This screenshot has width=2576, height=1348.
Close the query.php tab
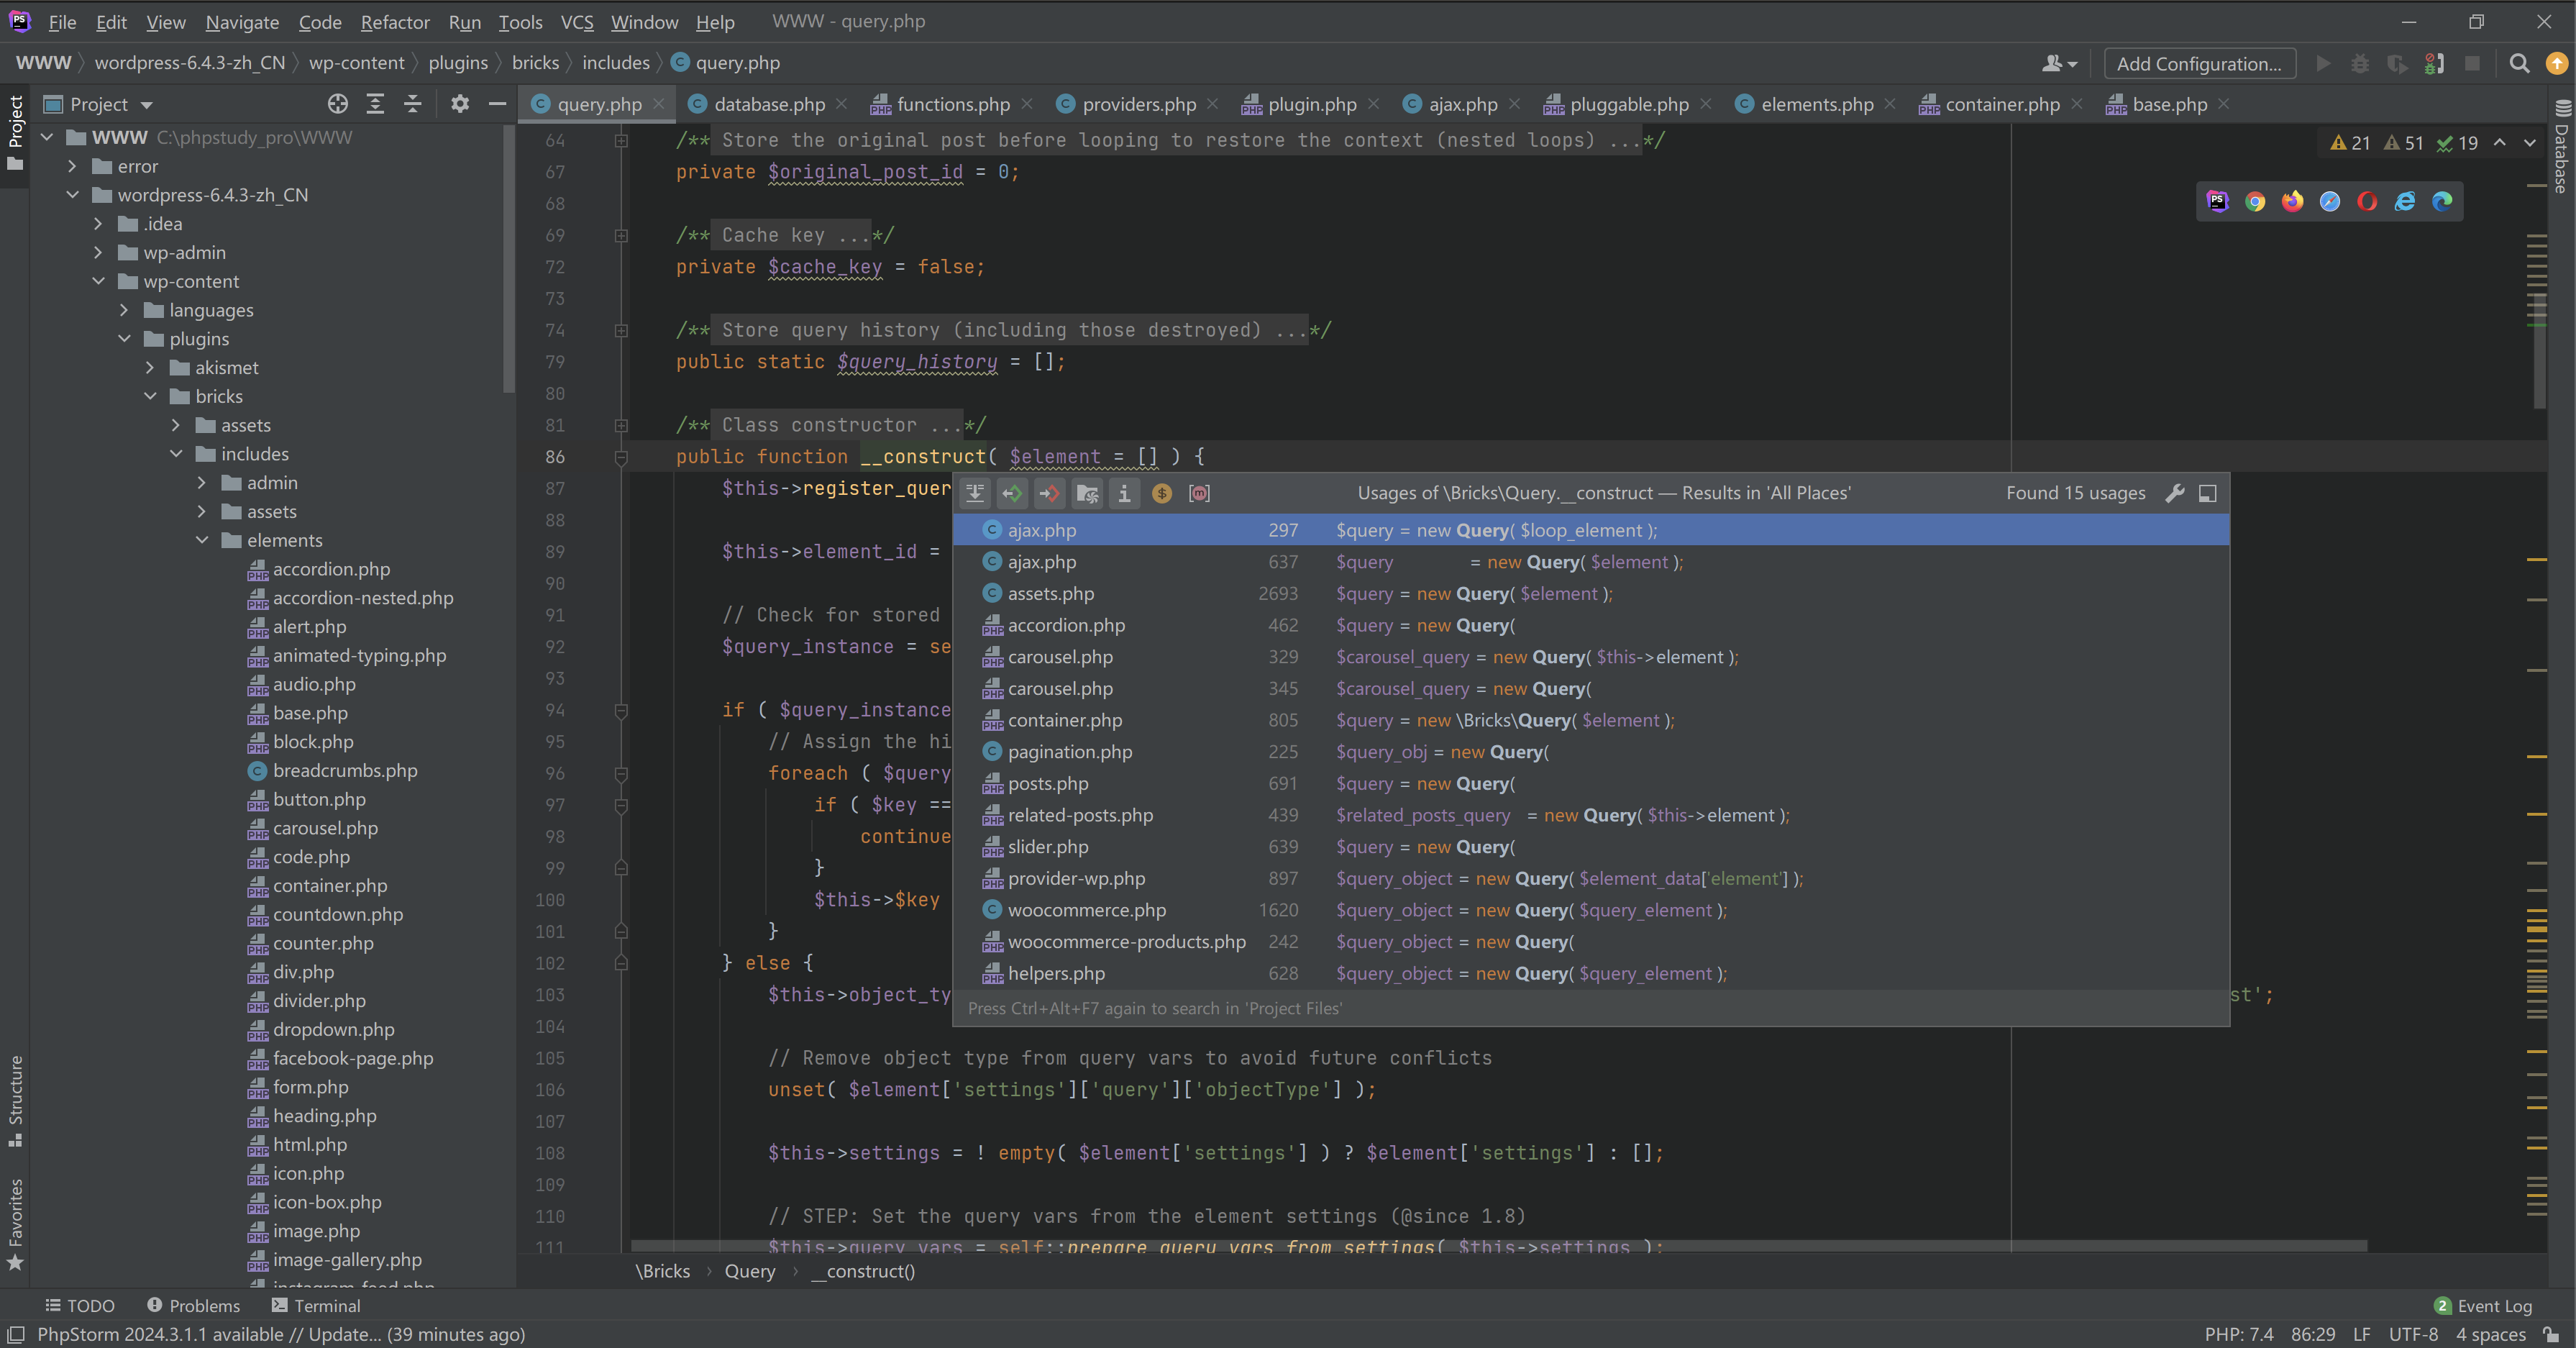pyautogui.click(x=658, y=104)
